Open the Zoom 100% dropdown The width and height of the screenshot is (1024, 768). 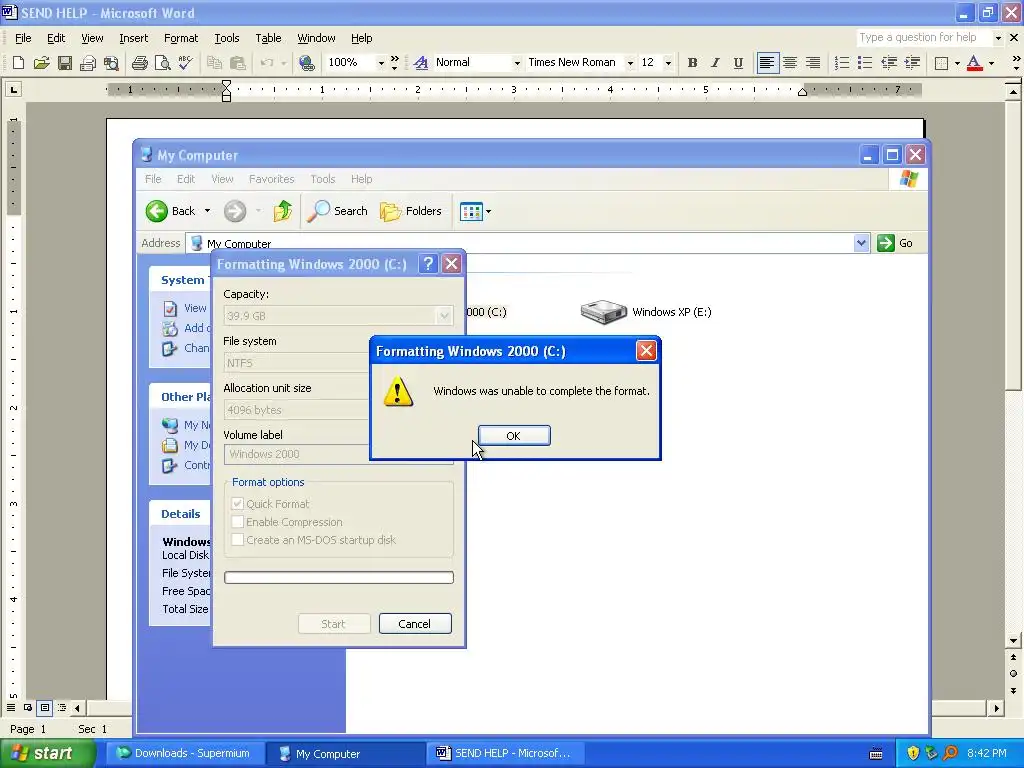[381, 63]
